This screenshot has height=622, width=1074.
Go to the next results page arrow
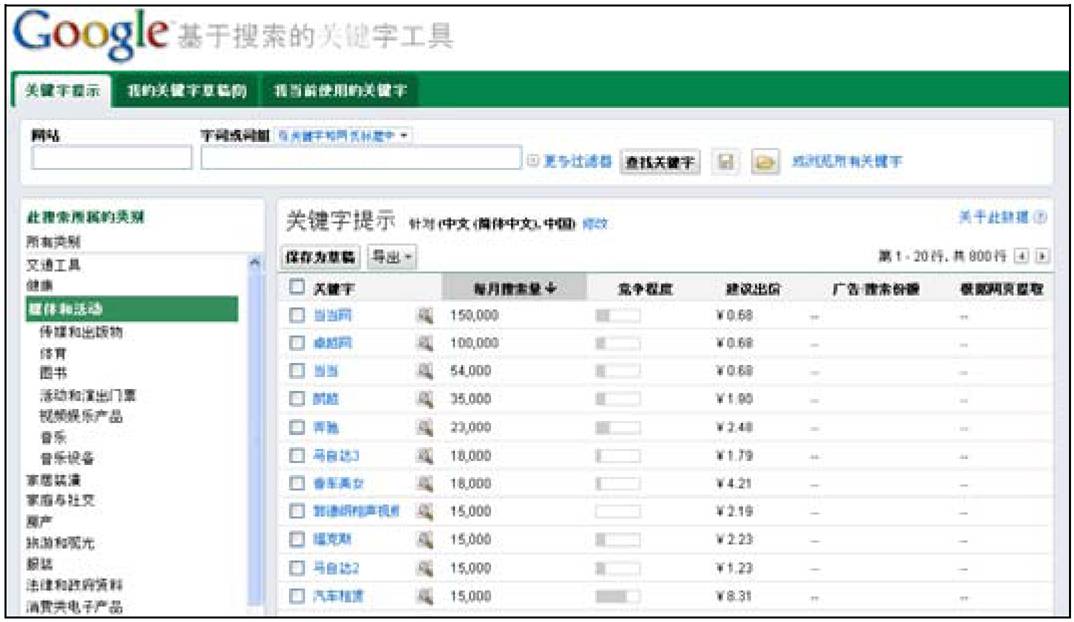click(1042, 256)
